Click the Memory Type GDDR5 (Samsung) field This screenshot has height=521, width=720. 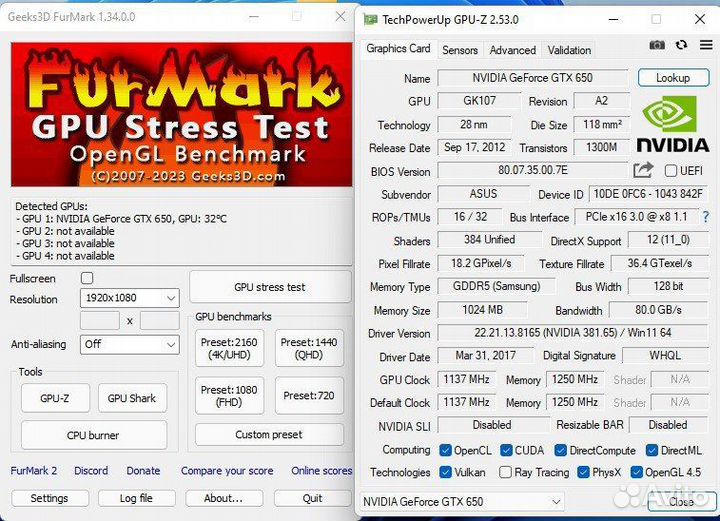pos(496,286)
